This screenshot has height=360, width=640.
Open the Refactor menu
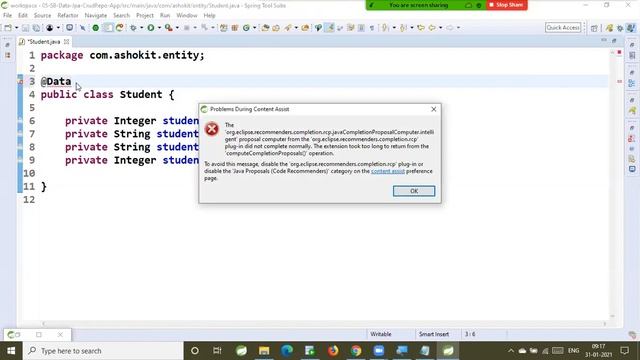point(68,15)
